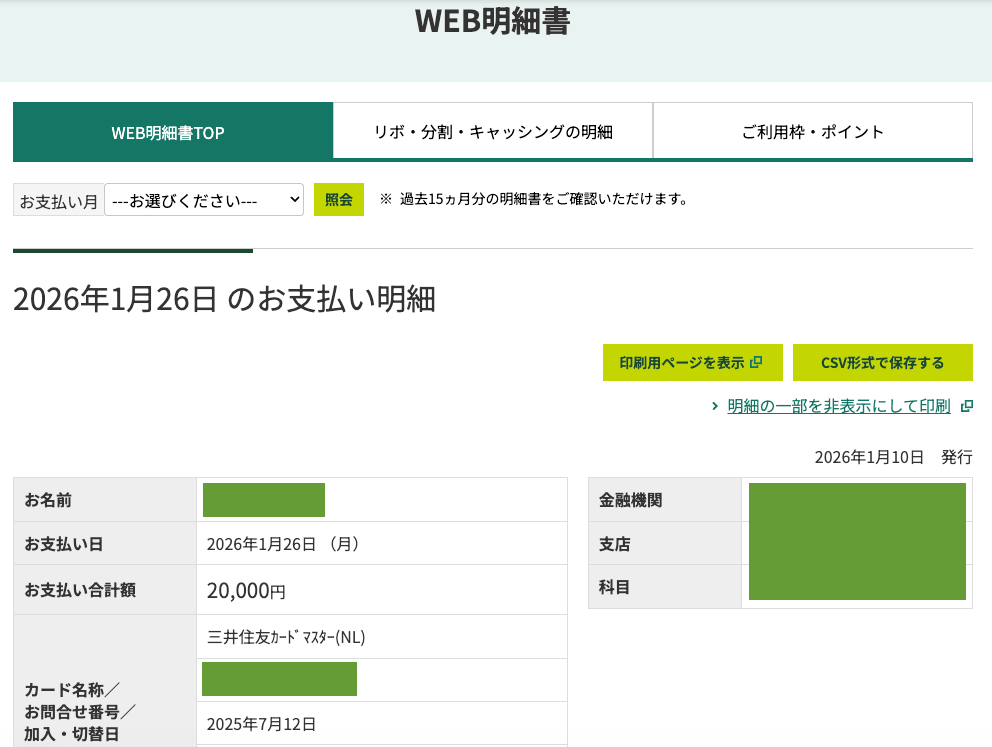The image size is (992, 747).
Task: Select the WEB明細書TOP tab
Action: tap(172, 132)
